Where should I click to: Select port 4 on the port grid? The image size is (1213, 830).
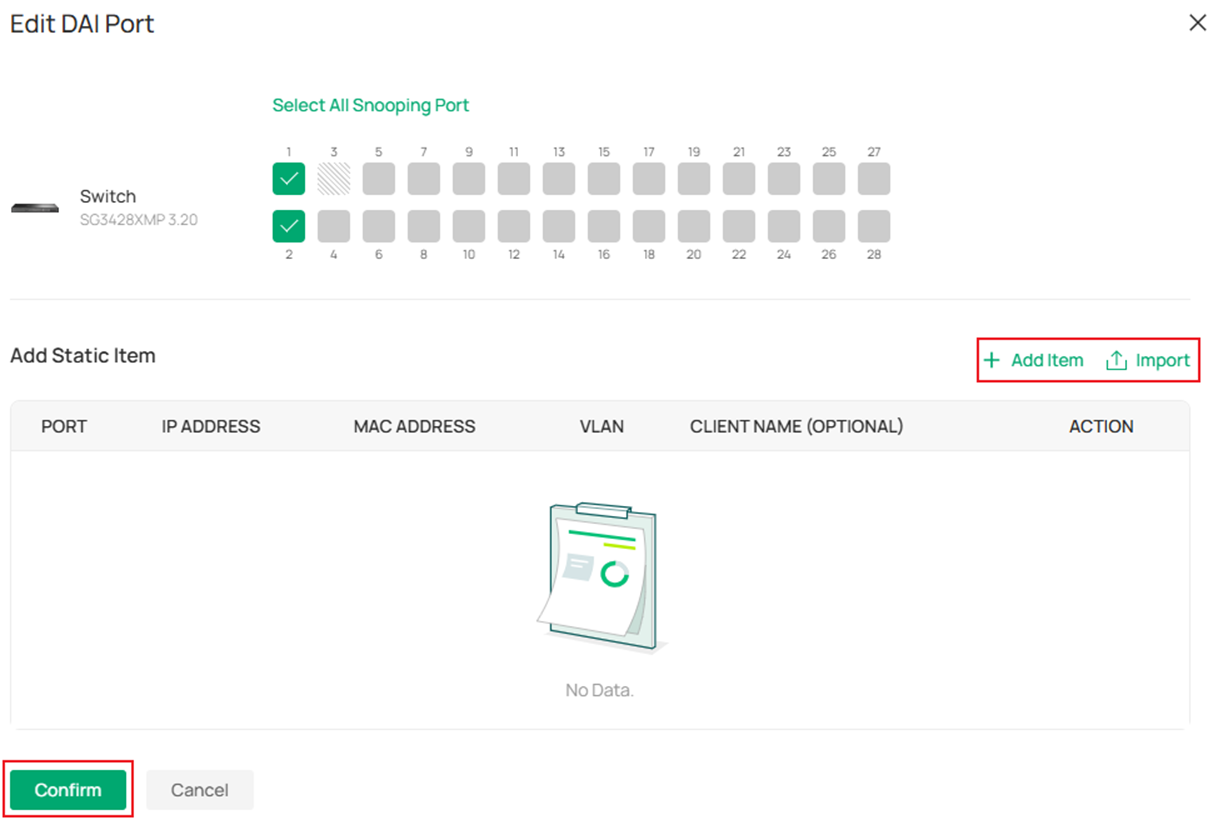point(333,227)
